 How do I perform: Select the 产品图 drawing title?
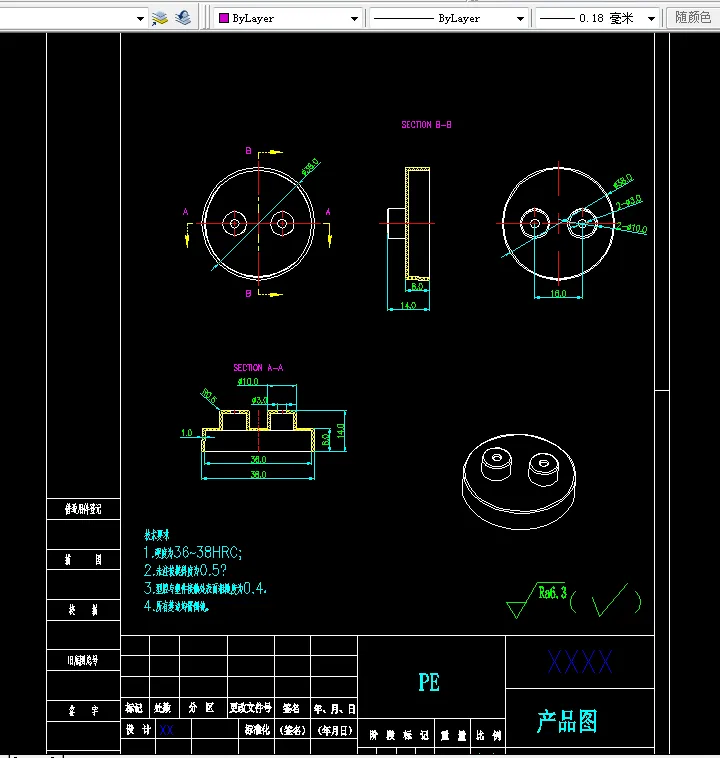[567, 721]
